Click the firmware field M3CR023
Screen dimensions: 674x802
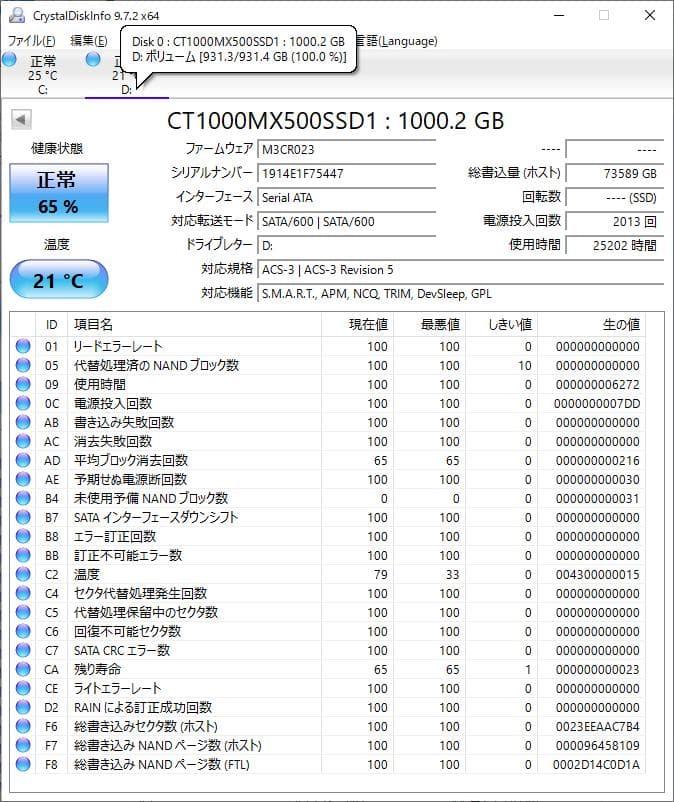pyautogui.click(x=346, y=149)
